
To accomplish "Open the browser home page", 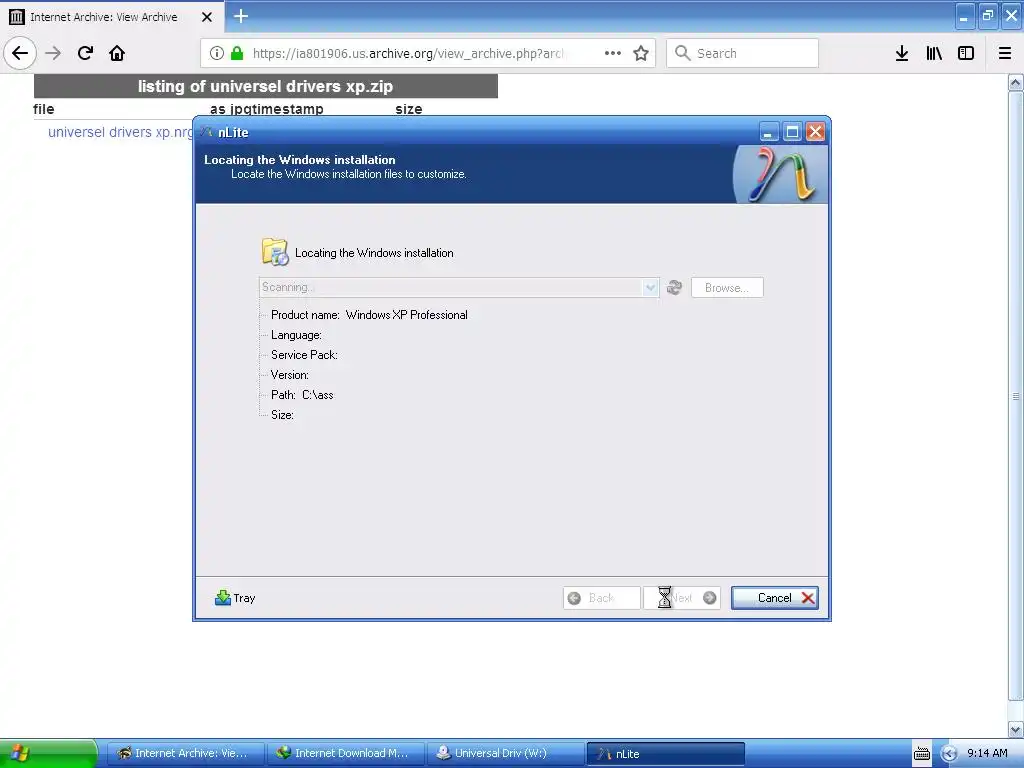I will coord(117,53).
